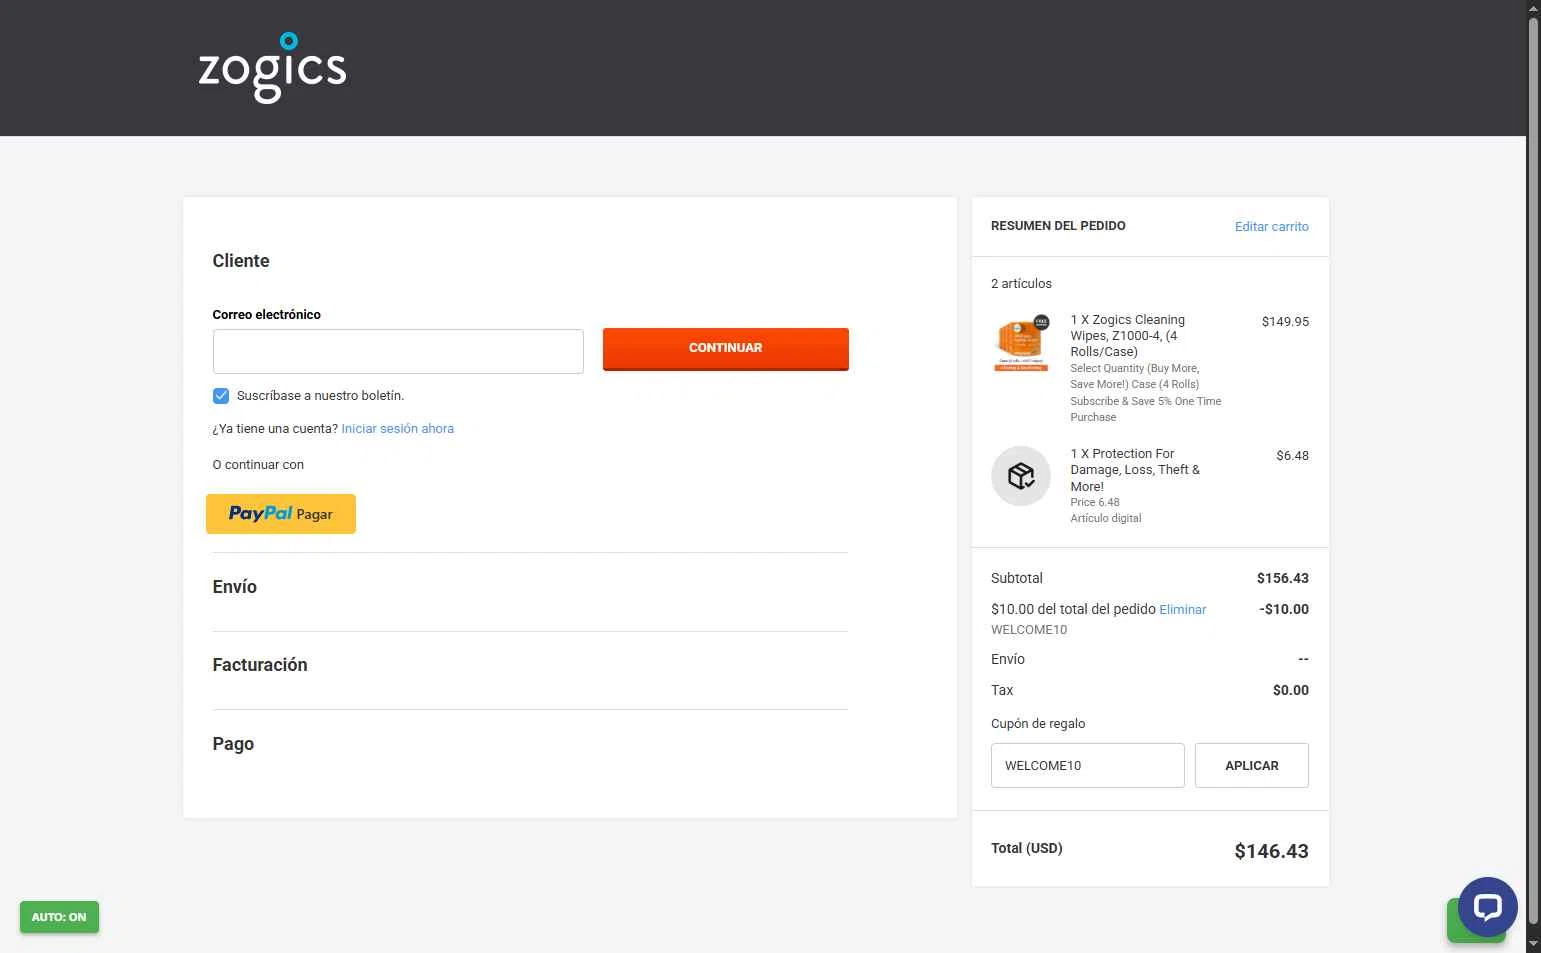Click the -$10.00 discount amount
Screen dimensions: 1541x953
click(x=1284, y=610)
